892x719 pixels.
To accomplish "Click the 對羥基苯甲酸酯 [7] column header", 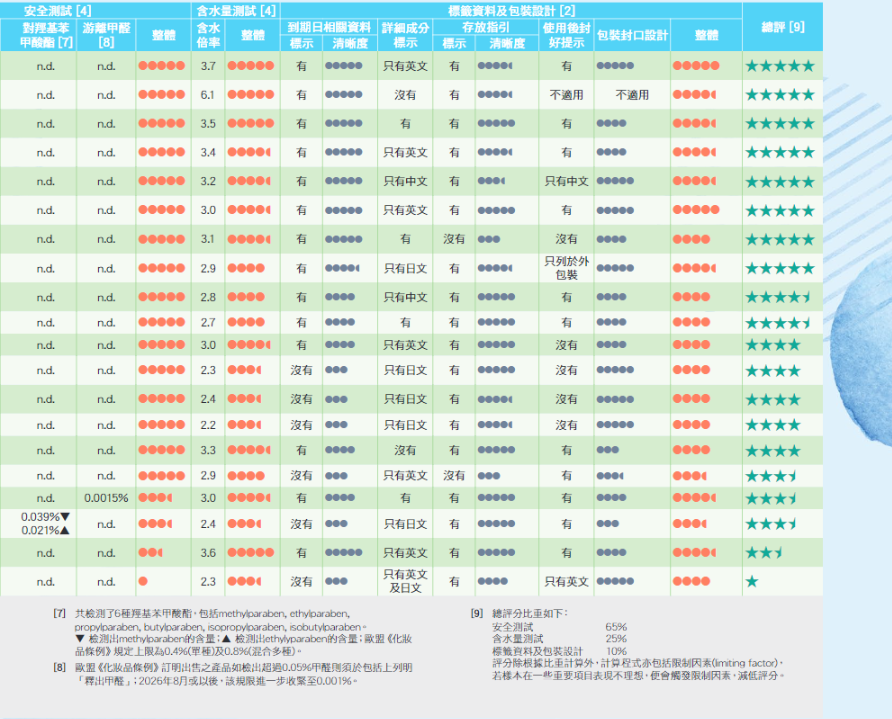I will (38, 35).
